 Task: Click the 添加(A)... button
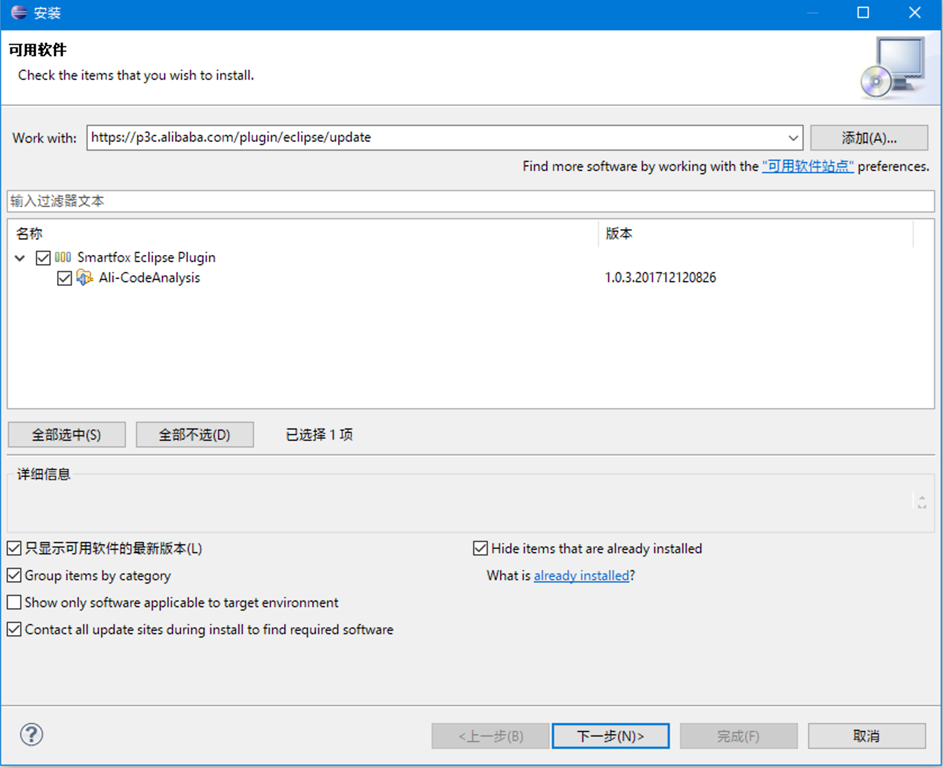[869, 138]
